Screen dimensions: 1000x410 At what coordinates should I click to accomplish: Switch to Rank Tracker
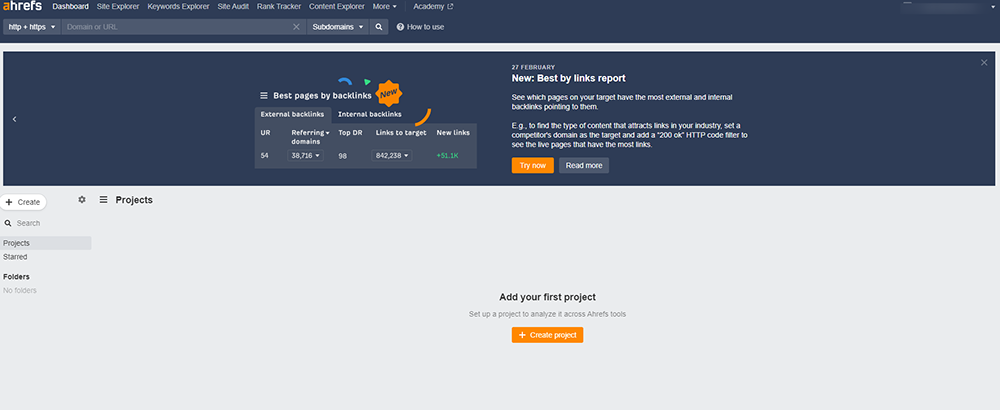tap(279, 6)
